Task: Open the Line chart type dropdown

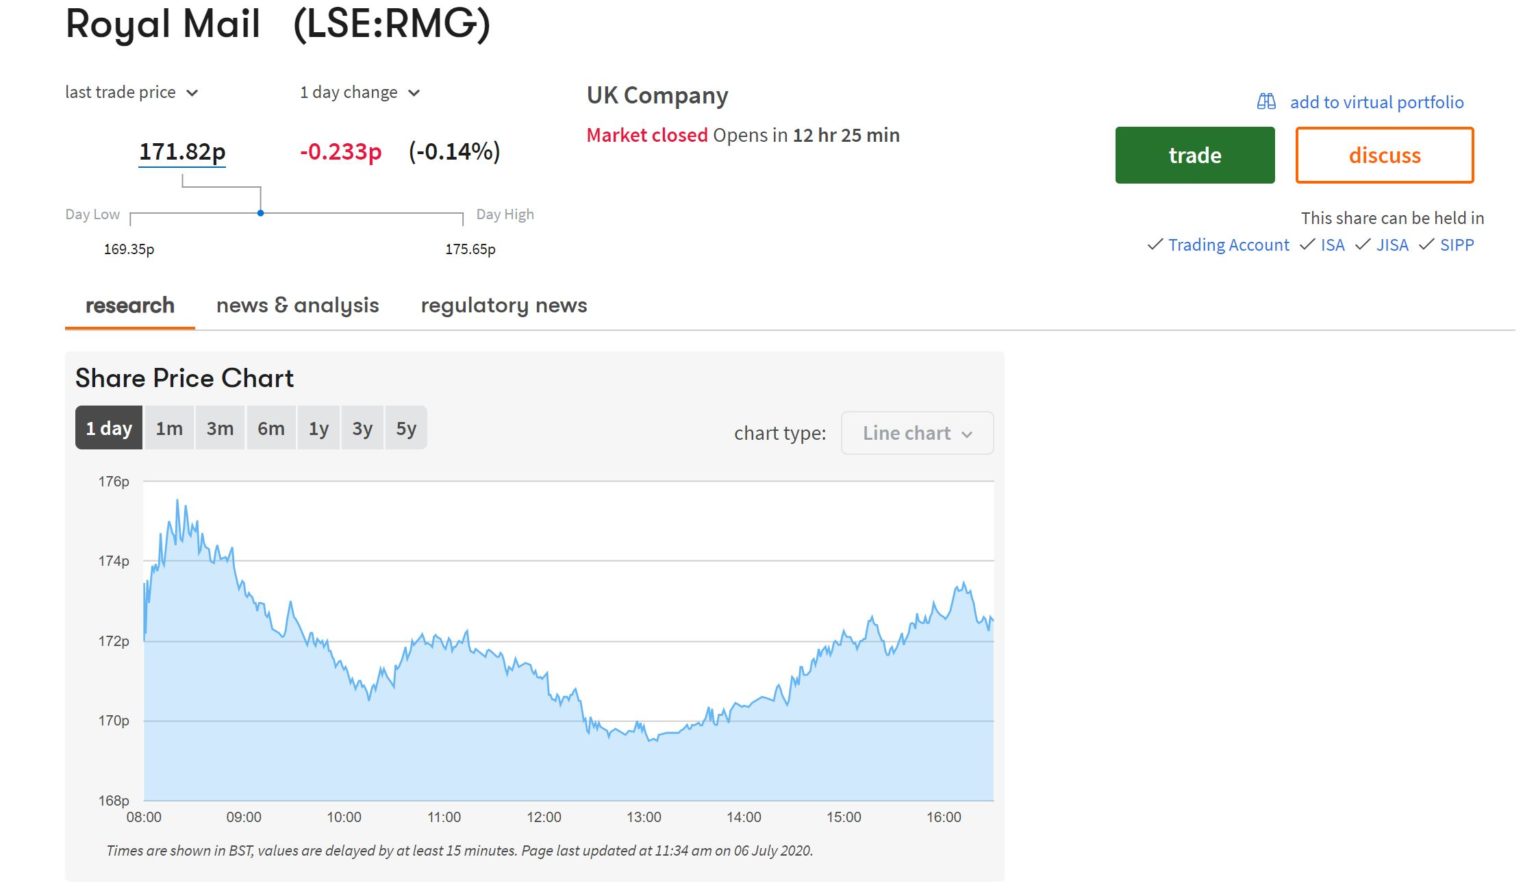Action: coord(916,433)
